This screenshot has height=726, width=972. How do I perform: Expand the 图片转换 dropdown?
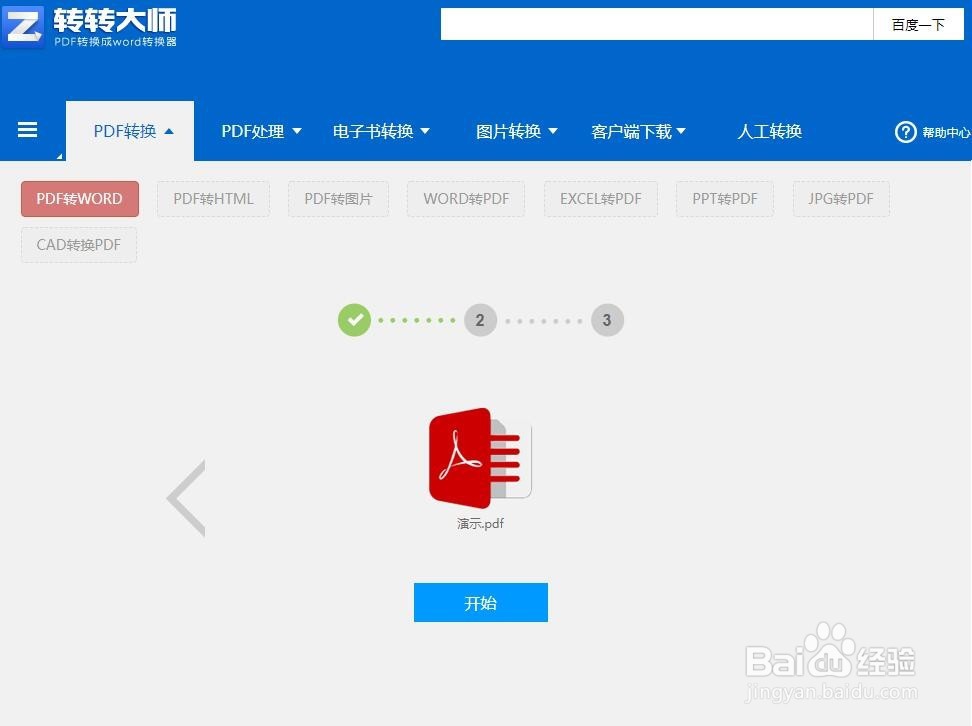pos(517,131)
